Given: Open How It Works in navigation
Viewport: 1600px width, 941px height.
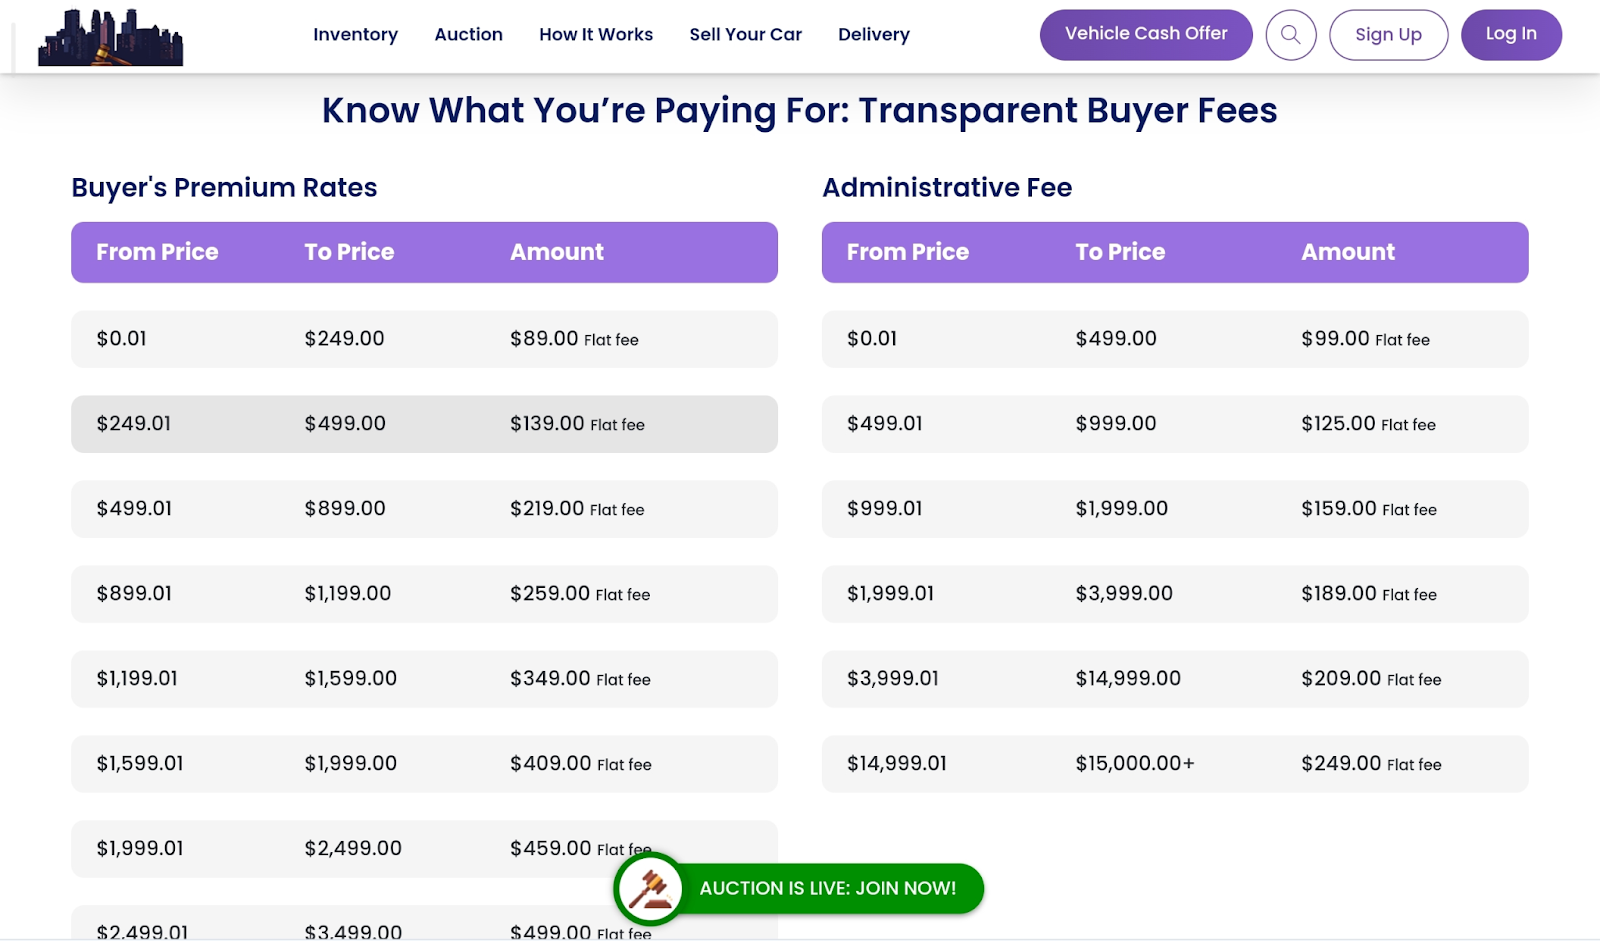Looking at the screenshot, I should (x=596, y=35).
